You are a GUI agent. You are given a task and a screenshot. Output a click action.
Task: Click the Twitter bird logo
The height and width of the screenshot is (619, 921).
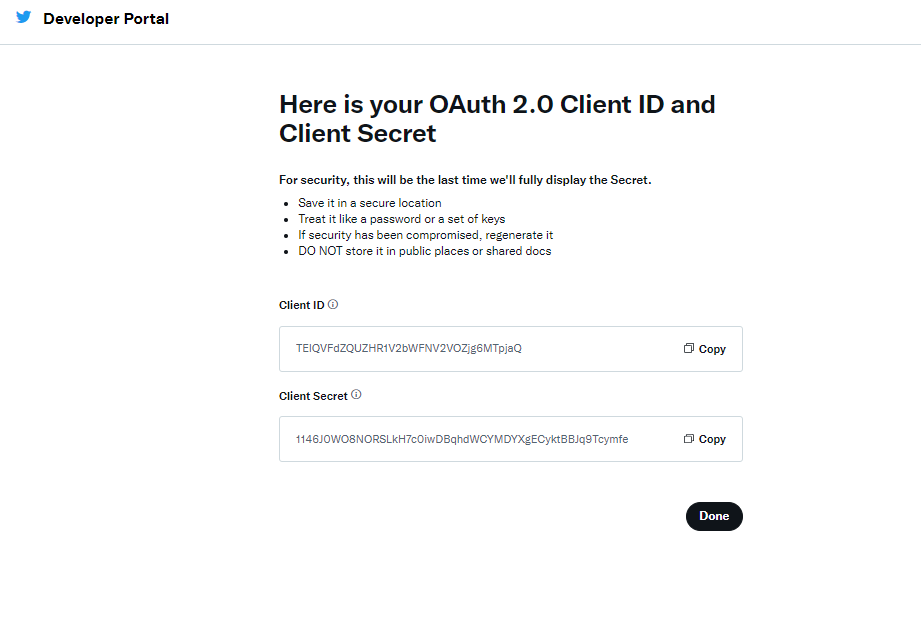(24, 17)
